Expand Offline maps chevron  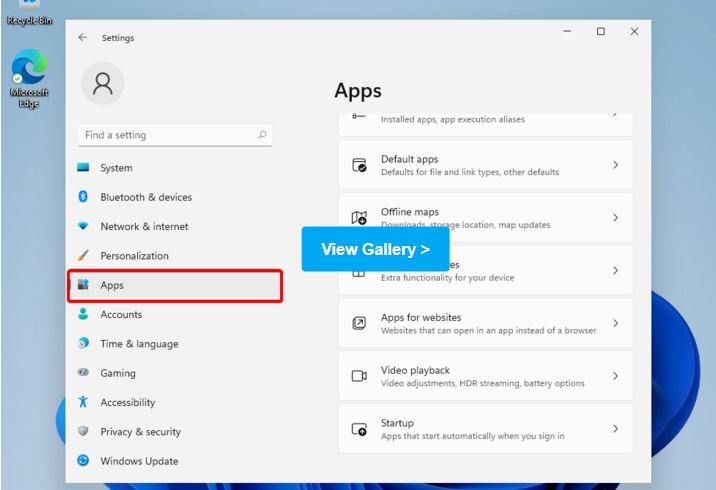[616, 218]
